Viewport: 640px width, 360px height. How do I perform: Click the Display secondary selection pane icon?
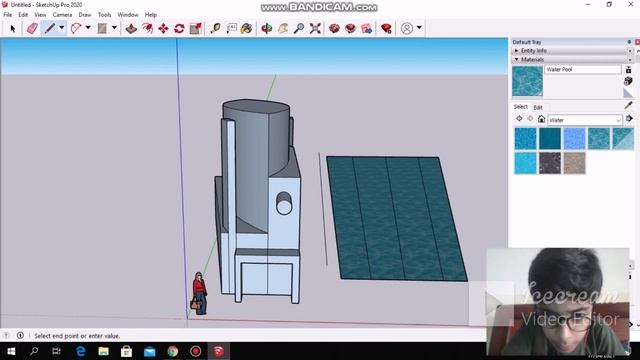click(629, 70)
